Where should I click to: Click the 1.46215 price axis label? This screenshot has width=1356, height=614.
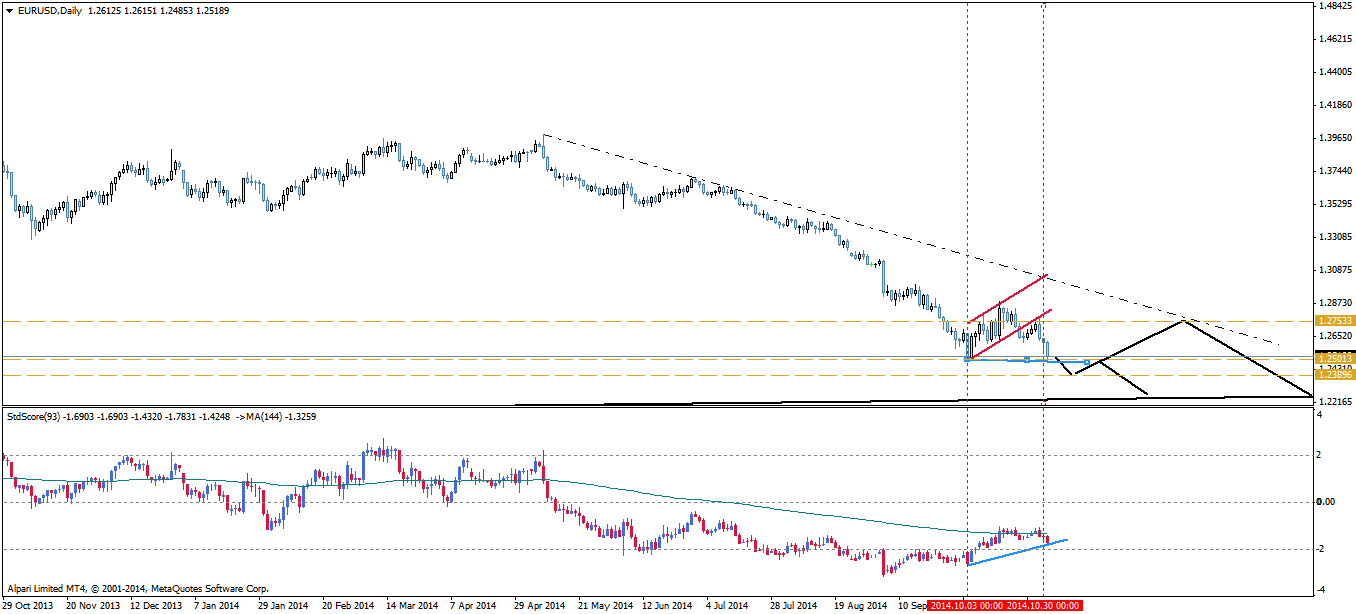point(1335,39)
